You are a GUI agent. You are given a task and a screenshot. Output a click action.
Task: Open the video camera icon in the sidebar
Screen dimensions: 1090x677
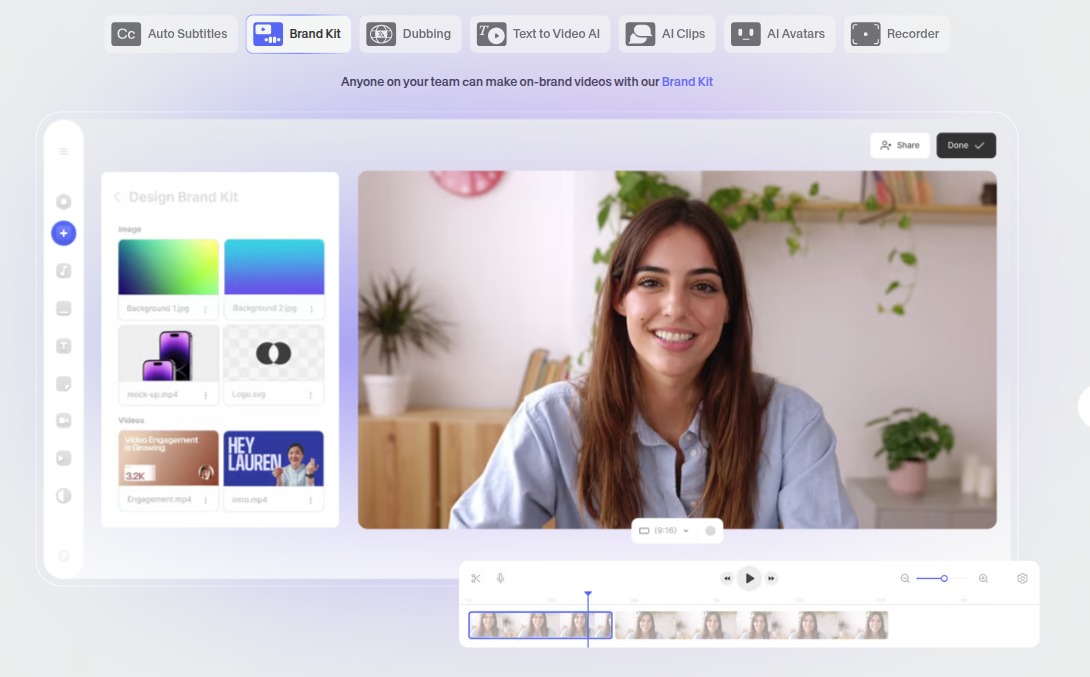click(x=63, y=420)
